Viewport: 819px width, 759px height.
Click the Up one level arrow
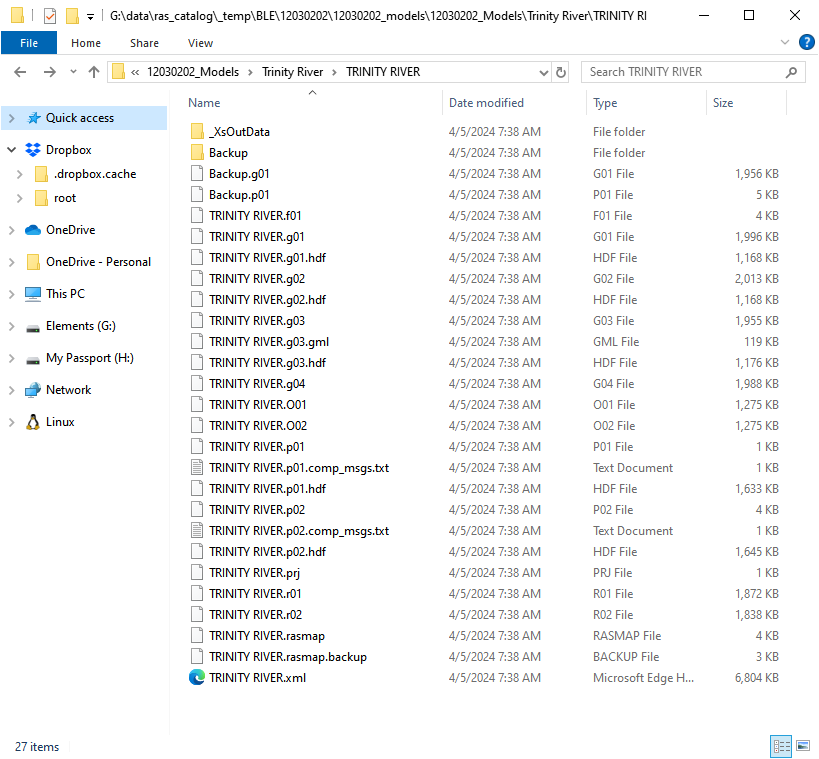coord(94,72)
